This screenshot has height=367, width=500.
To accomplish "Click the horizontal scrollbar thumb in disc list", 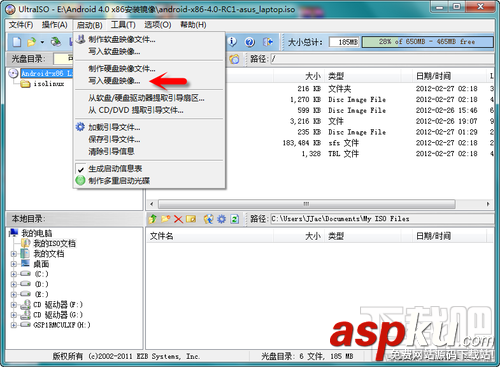I will [x=306, y=204].
